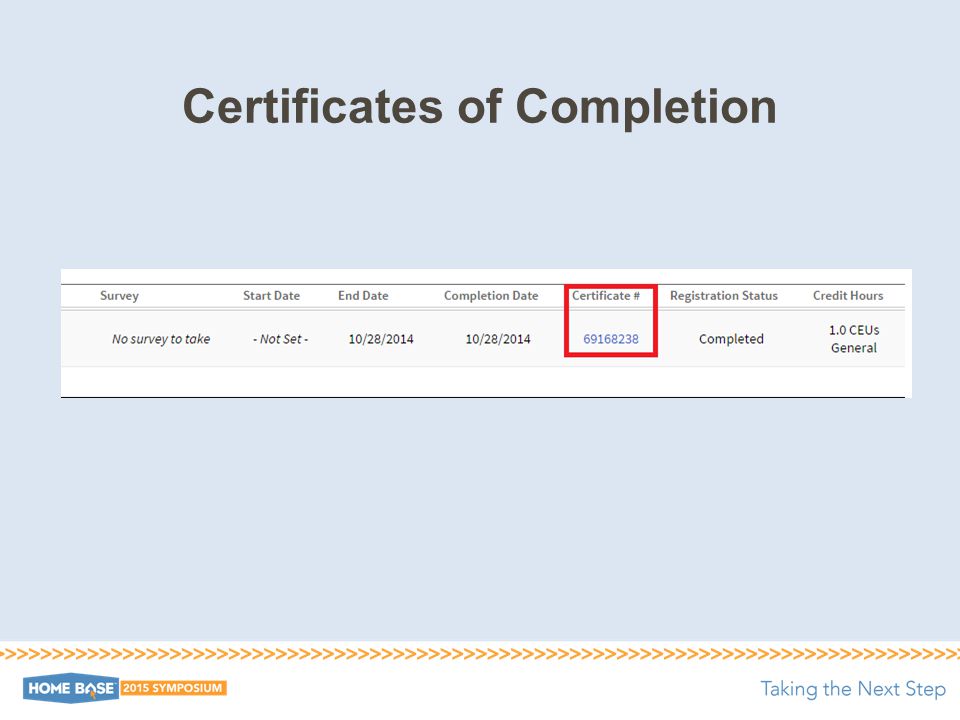
Task: Click the 'Certificates of Completion' slide title
Action: (479, 107)
